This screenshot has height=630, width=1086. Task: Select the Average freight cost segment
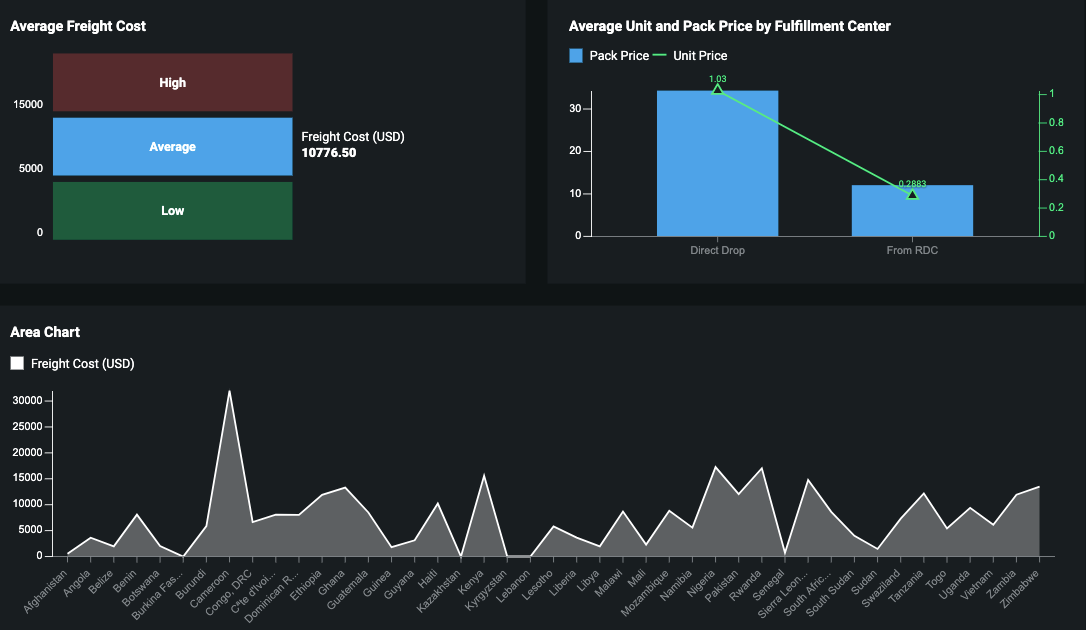172,147
